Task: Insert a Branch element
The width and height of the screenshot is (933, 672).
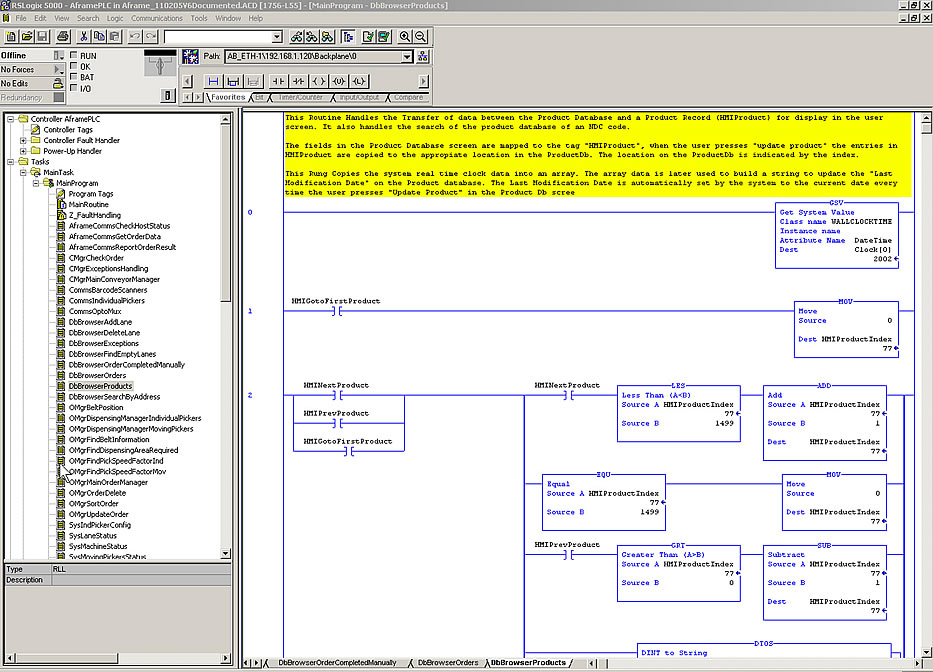Action: click(x=233, y=81)
